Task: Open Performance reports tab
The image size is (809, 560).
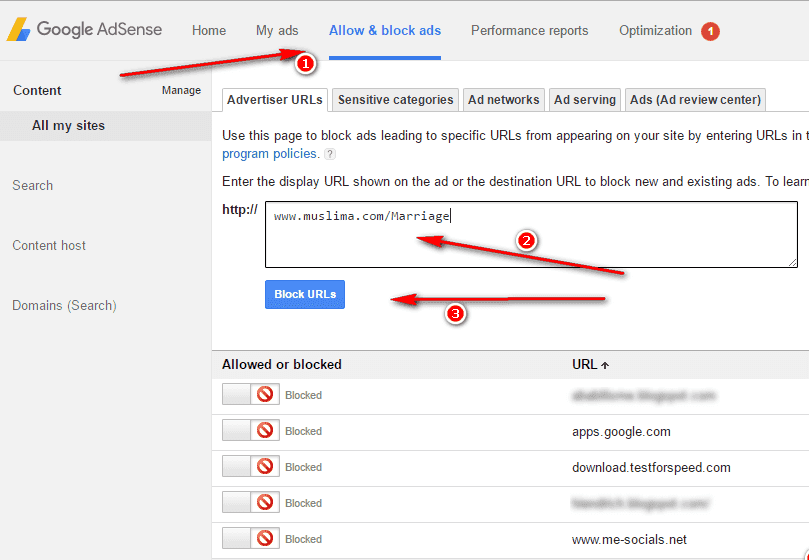Action: tap(529, 30)
